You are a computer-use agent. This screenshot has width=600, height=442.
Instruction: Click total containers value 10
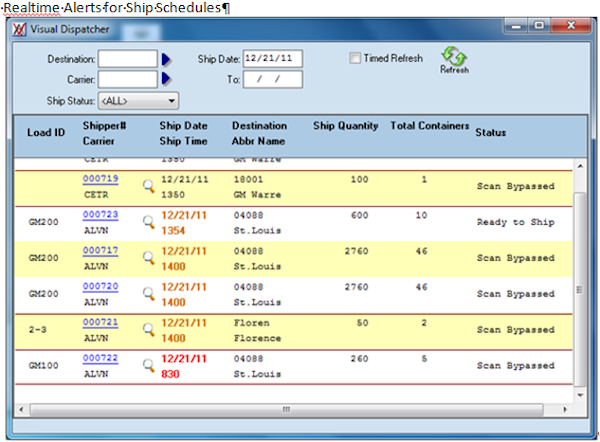point(421,215)
